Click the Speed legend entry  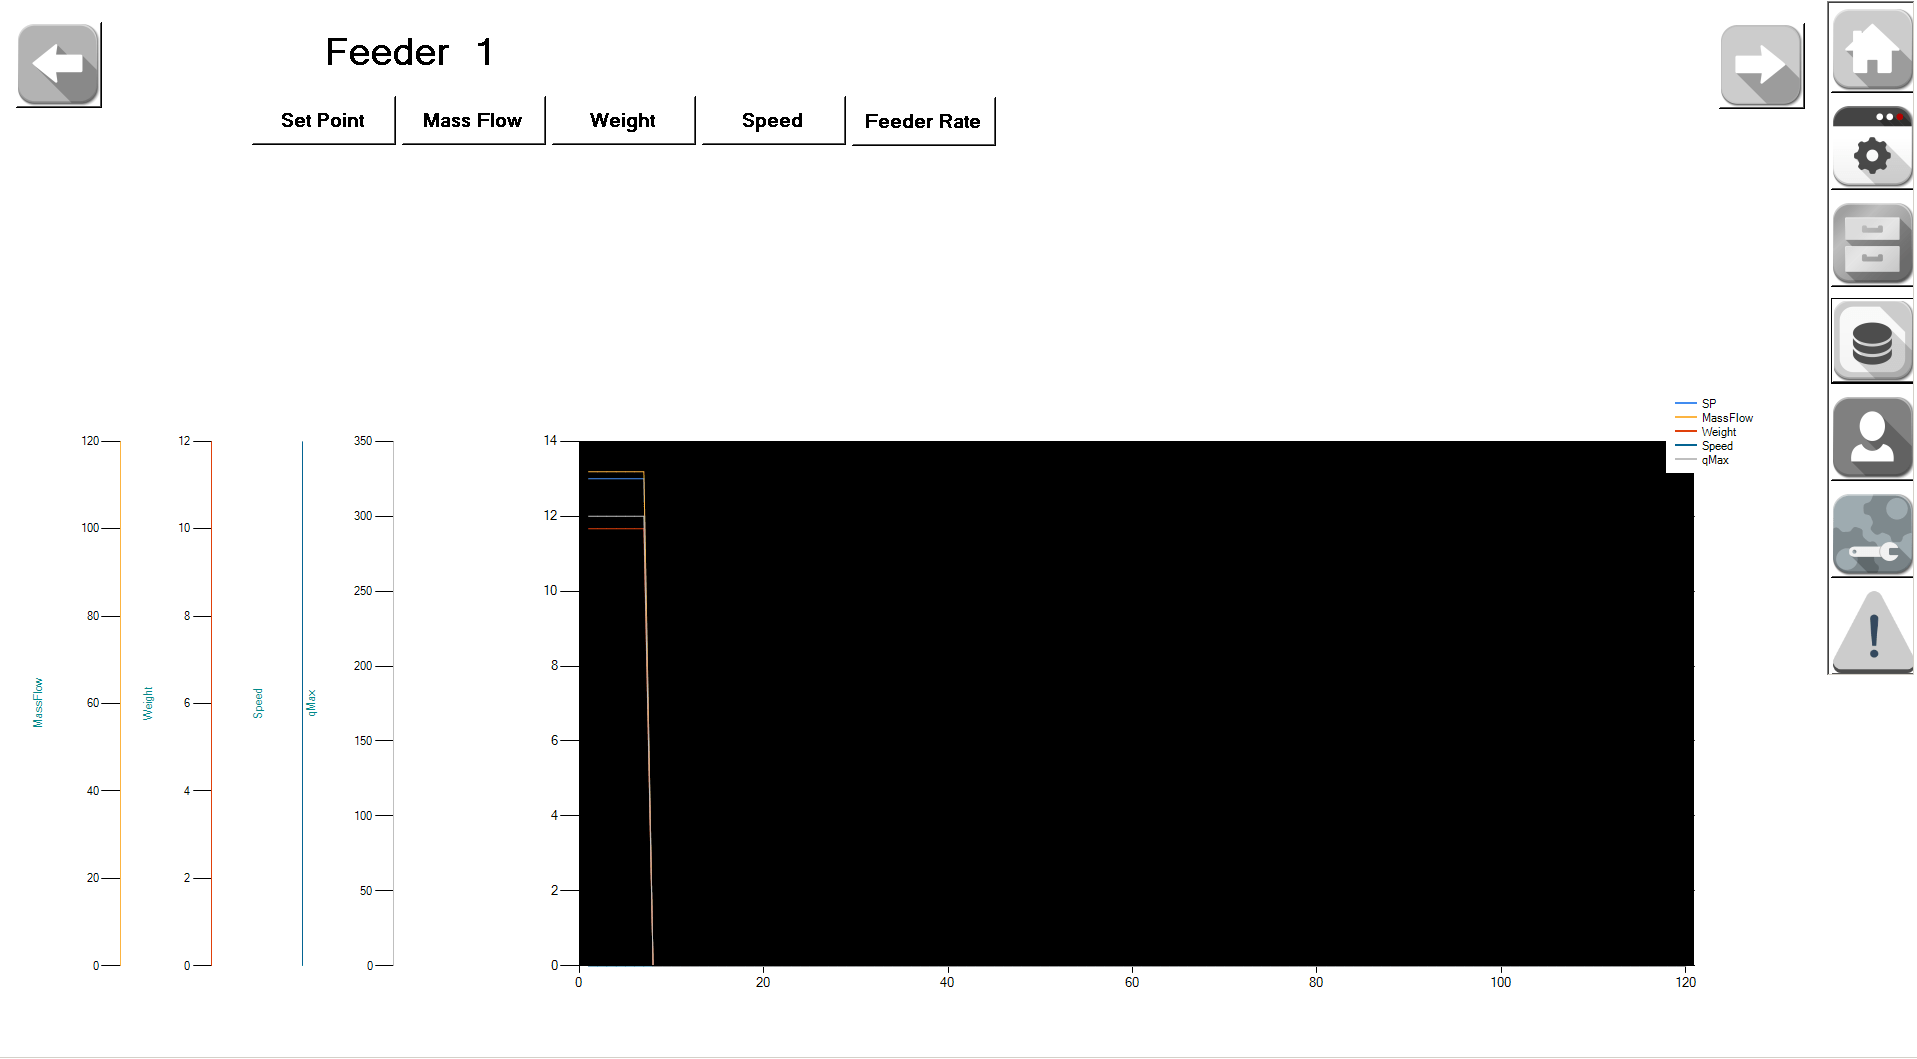click(x=1716, y=446)
